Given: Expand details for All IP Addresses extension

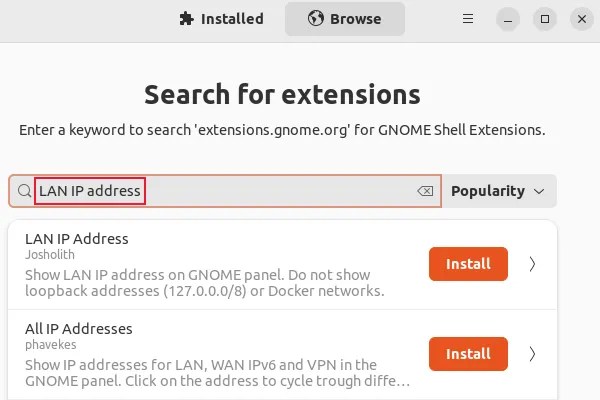Looking at the screenshot, I should point(532,354).
